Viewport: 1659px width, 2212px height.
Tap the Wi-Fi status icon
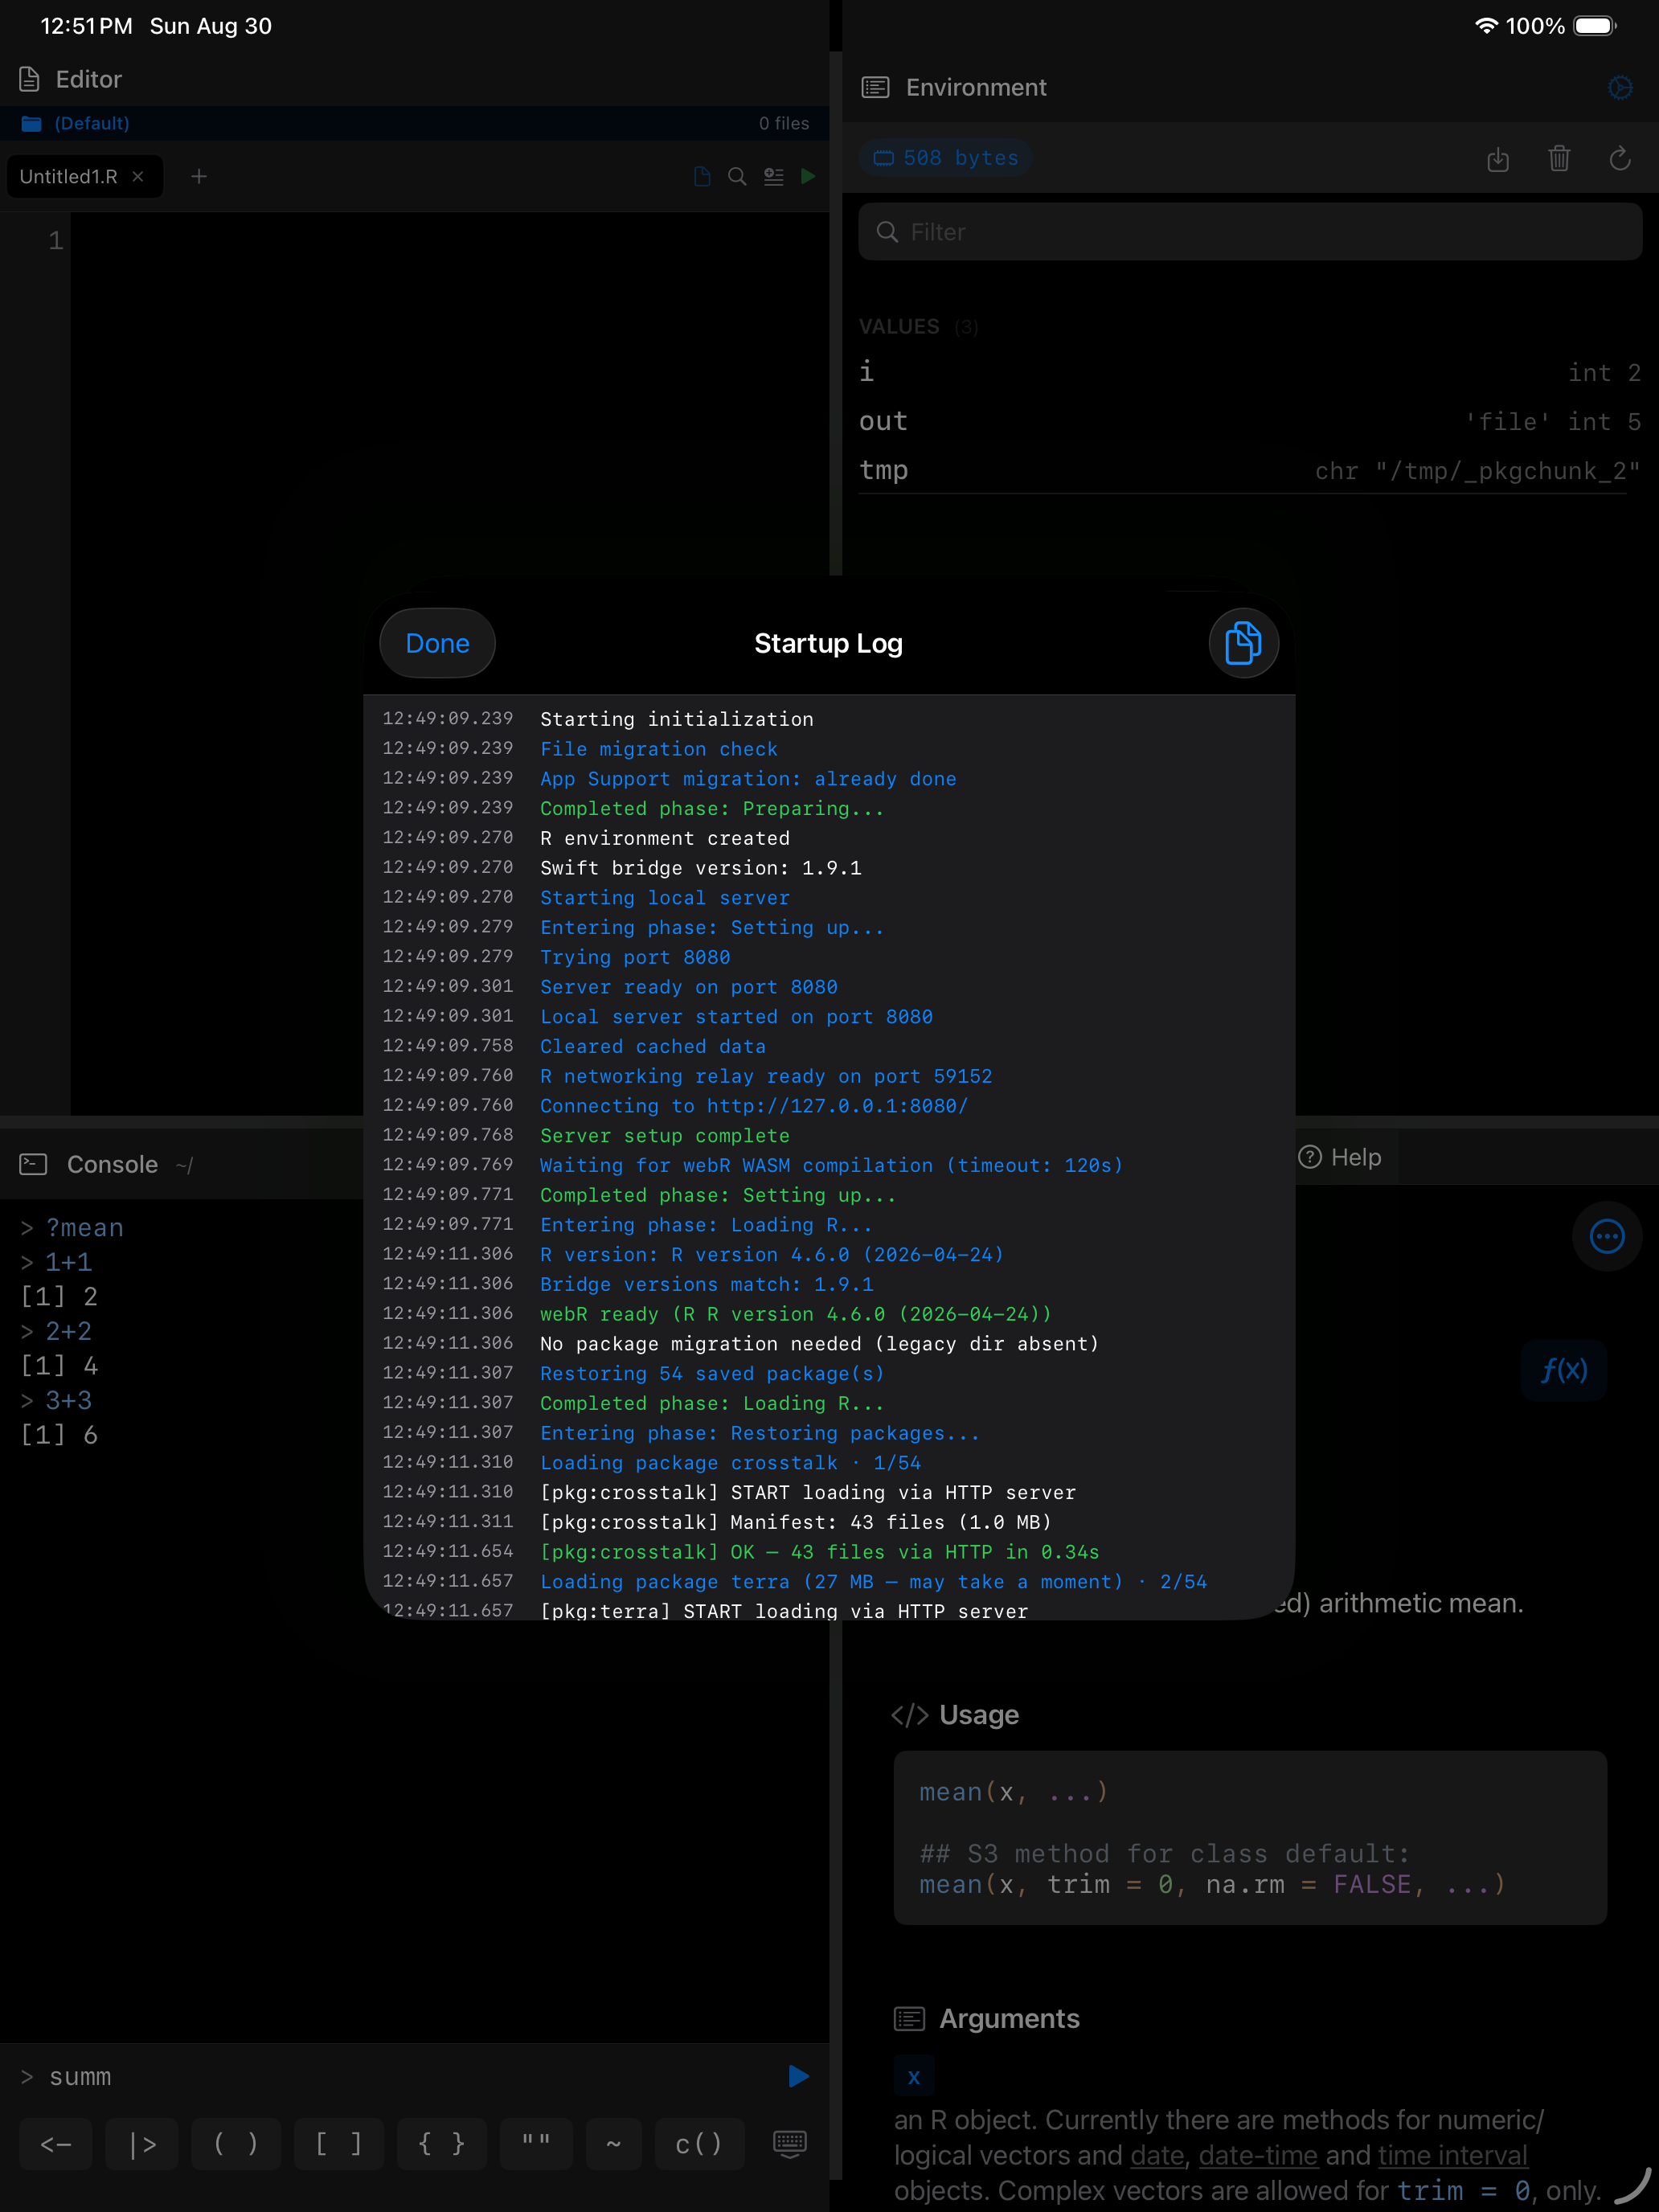[1486, 26]
